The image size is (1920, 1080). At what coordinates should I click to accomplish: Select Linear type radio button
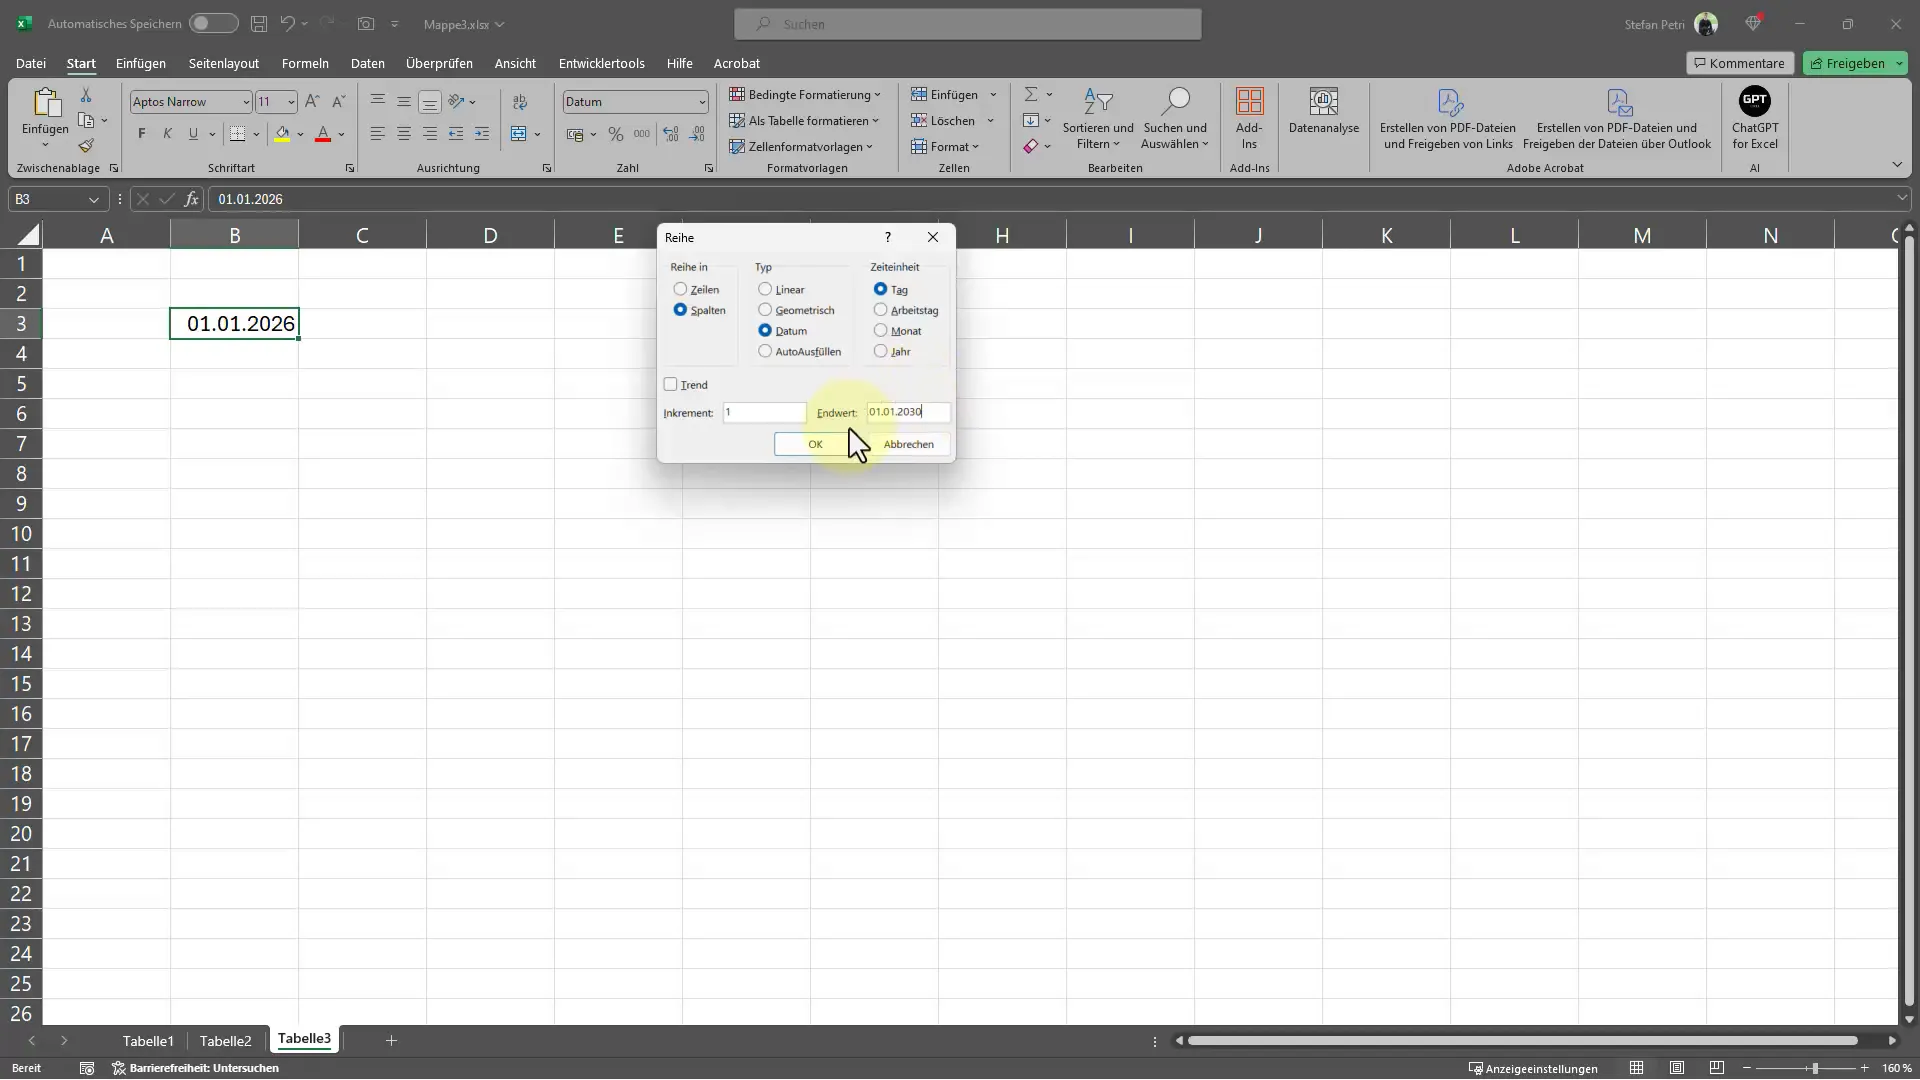point(765,289)
